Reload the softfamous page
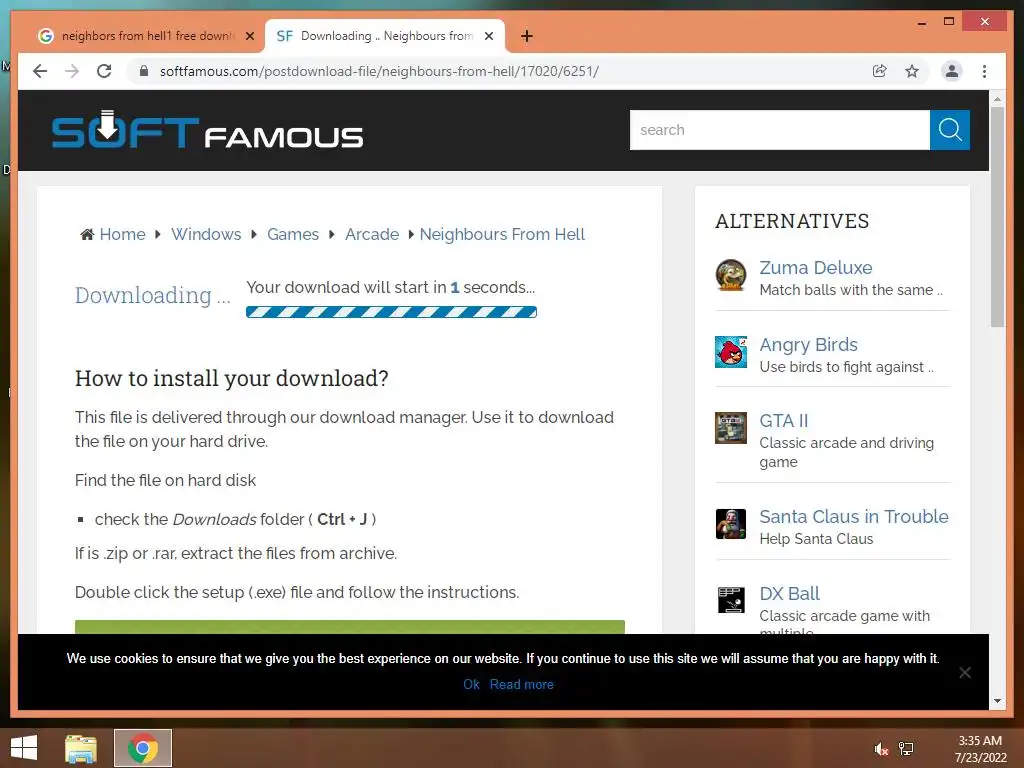Image resolution: width=1024 pixels, height=768 pixels. [104, 71]
